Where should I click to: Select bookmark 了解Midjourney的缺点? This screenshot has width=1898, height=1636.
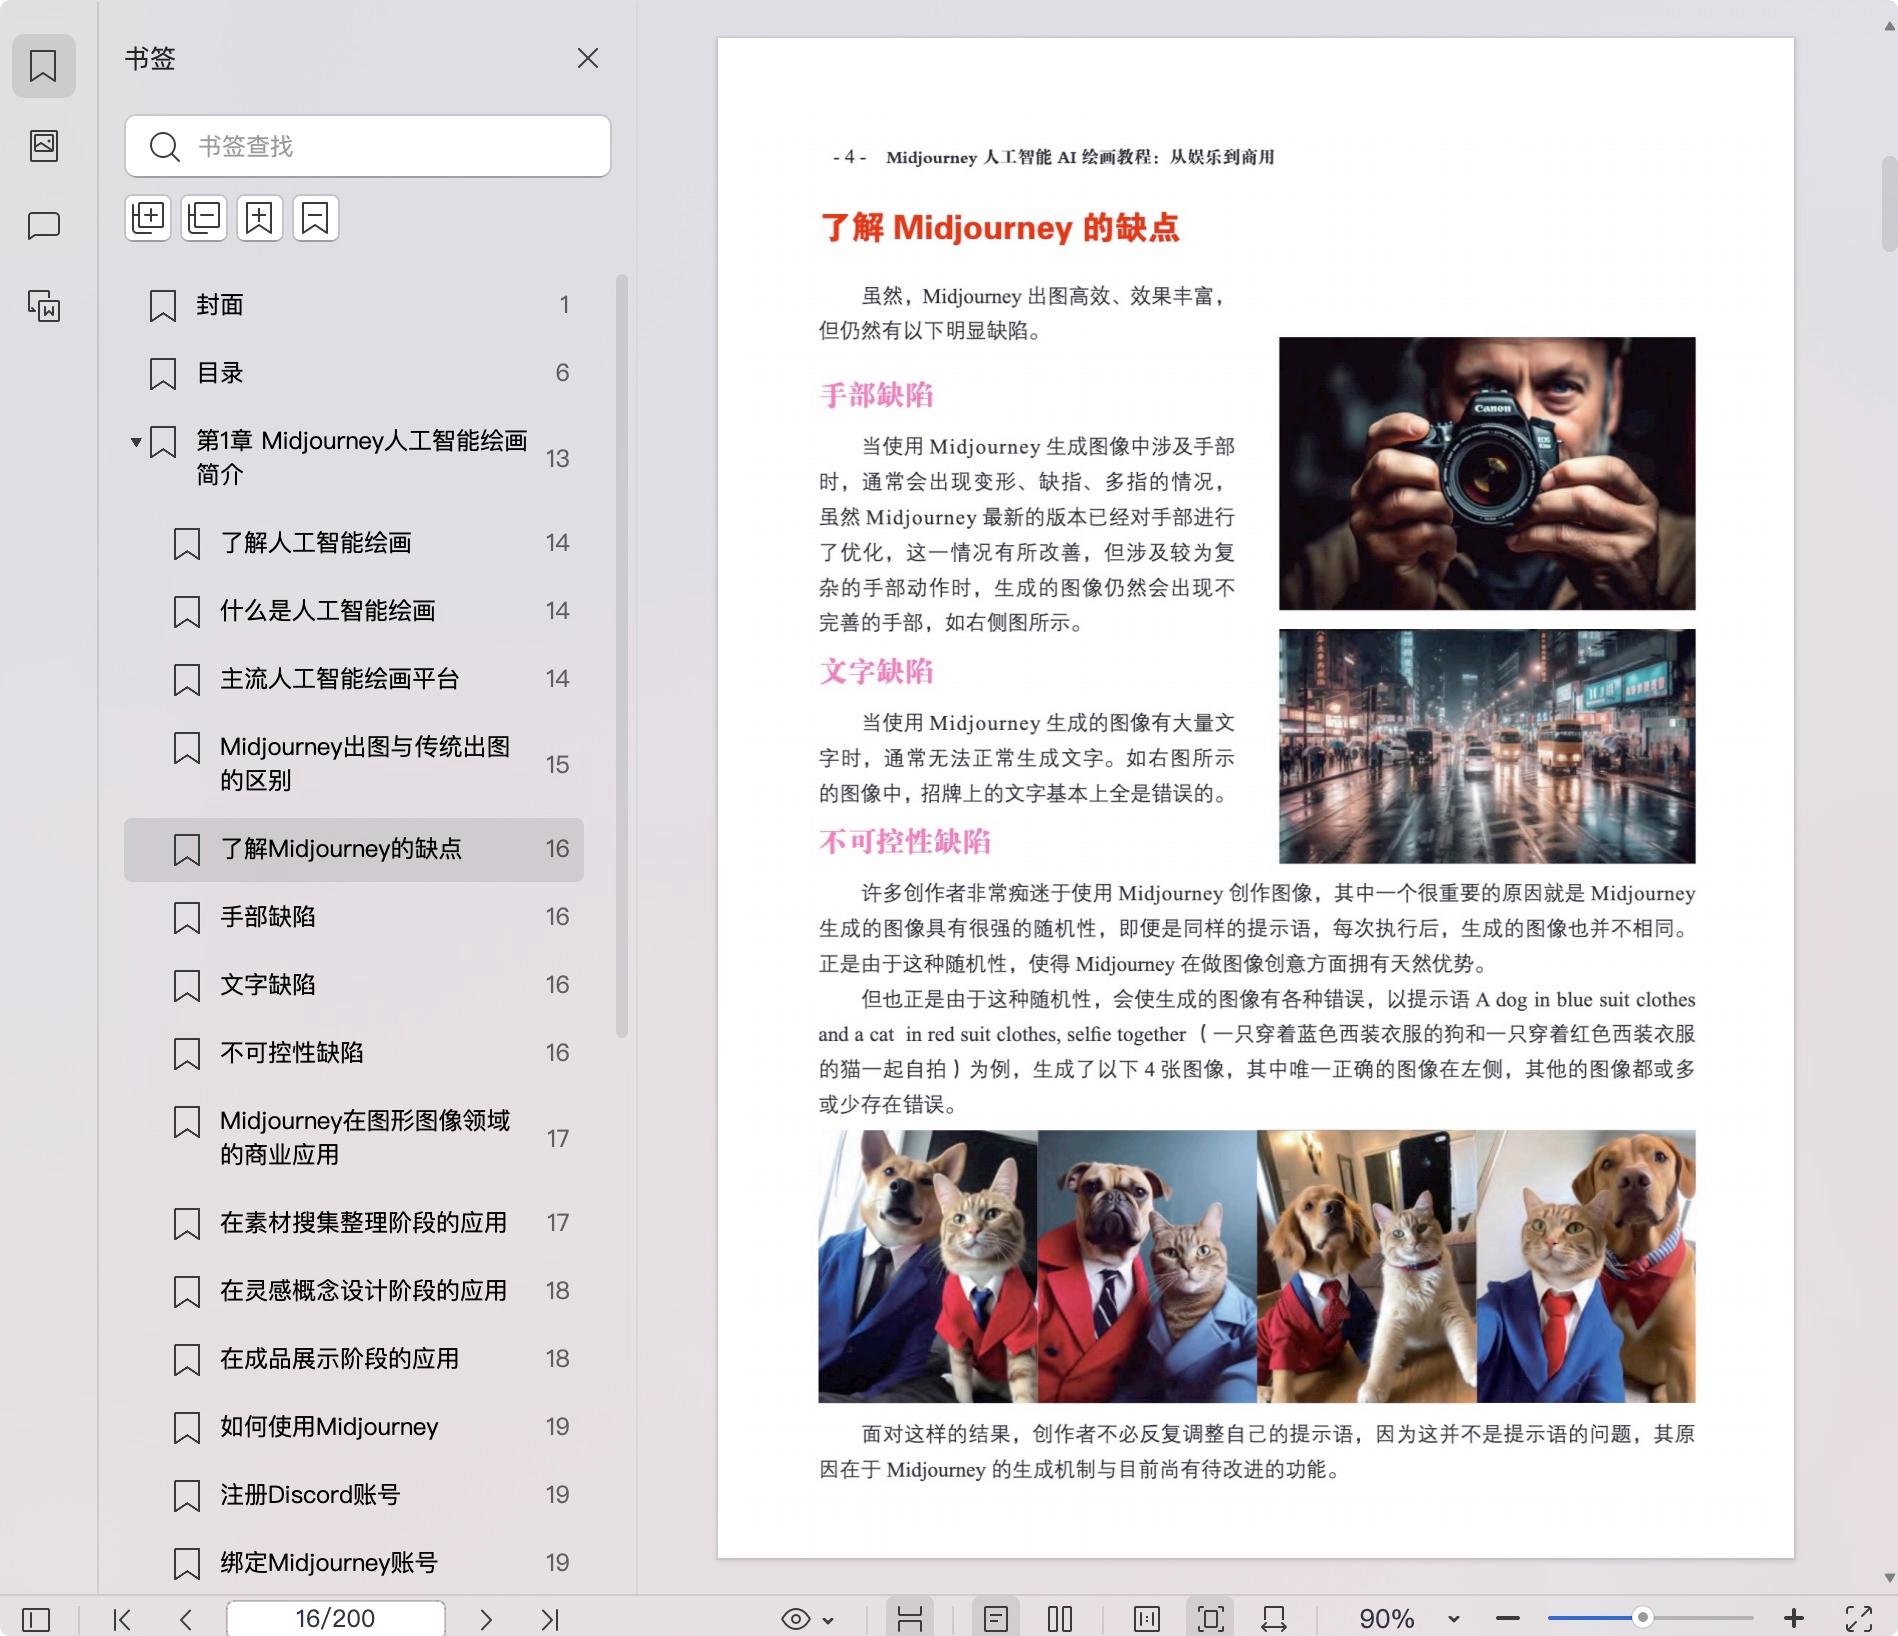click(x=354, y=849)
